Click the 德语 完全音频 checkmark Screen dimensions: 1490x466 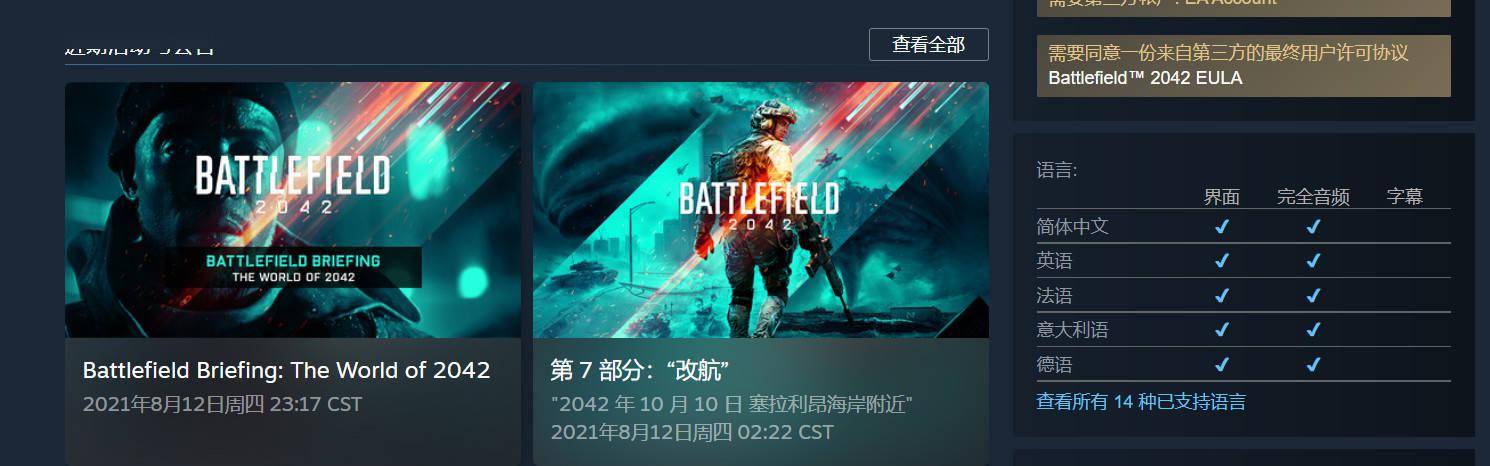coord(1313,364)
